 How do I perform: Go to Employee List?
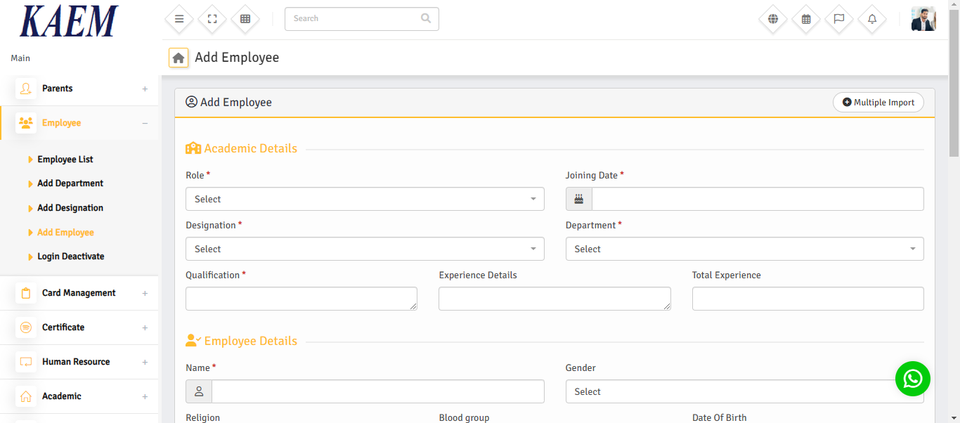click(65, 160)
